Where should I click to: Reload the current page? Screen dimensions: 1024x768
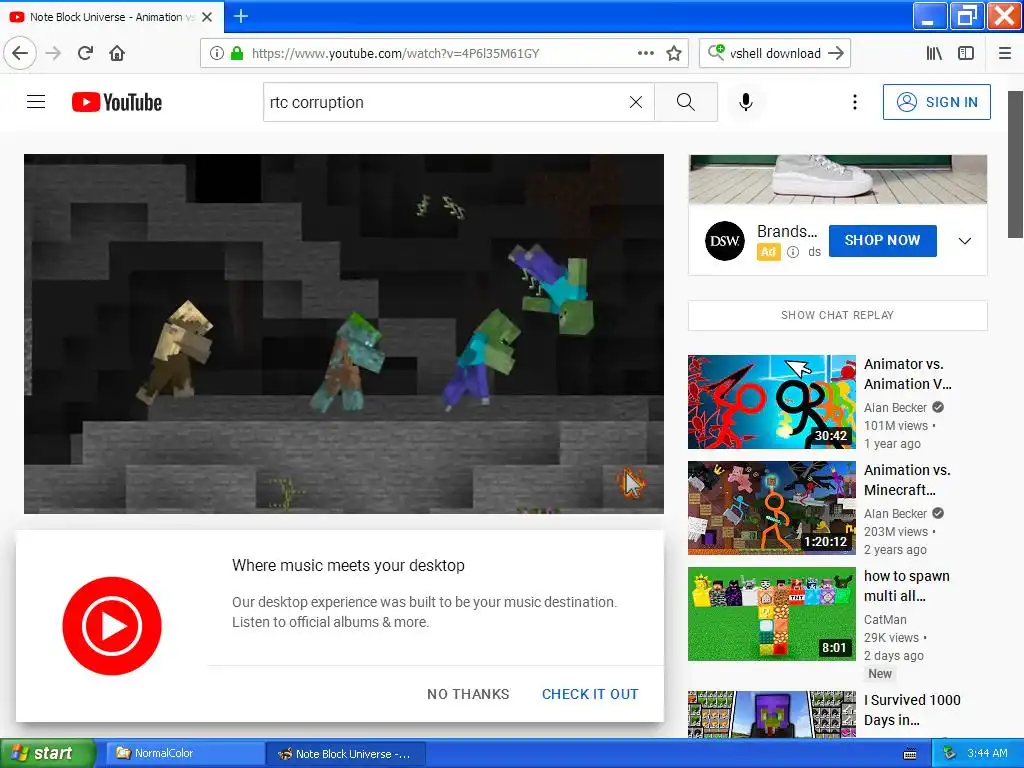tap(85, 53)
